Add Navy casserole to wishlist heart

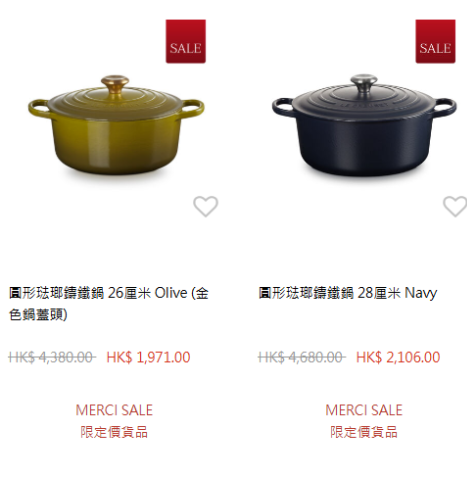pyautogui.click(x=455, y=206)
